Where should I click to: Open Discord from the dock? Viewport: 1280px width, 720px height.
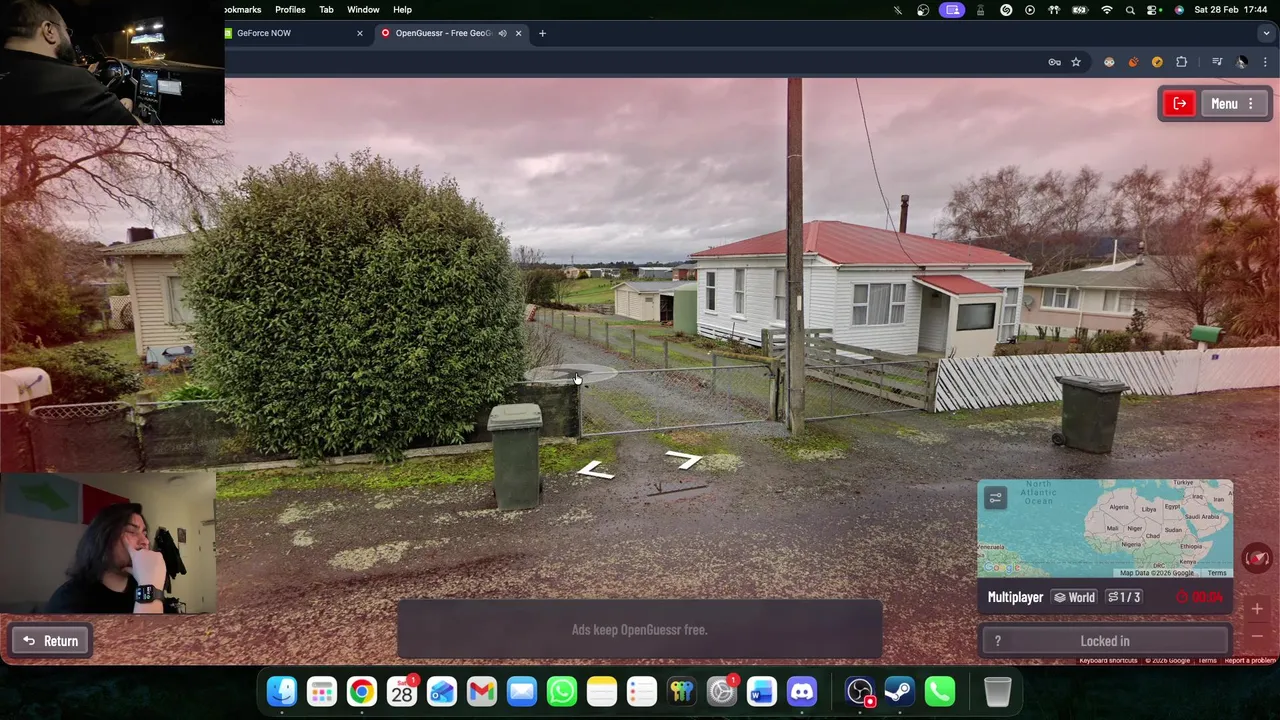802,691
